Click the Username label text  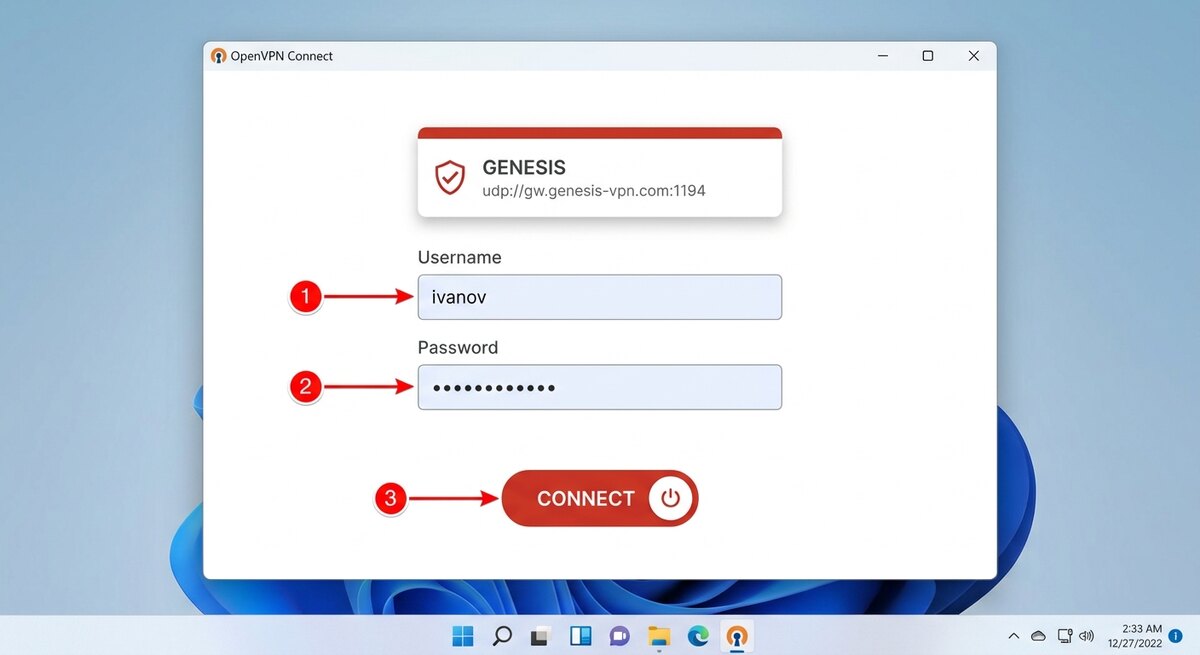460,258
